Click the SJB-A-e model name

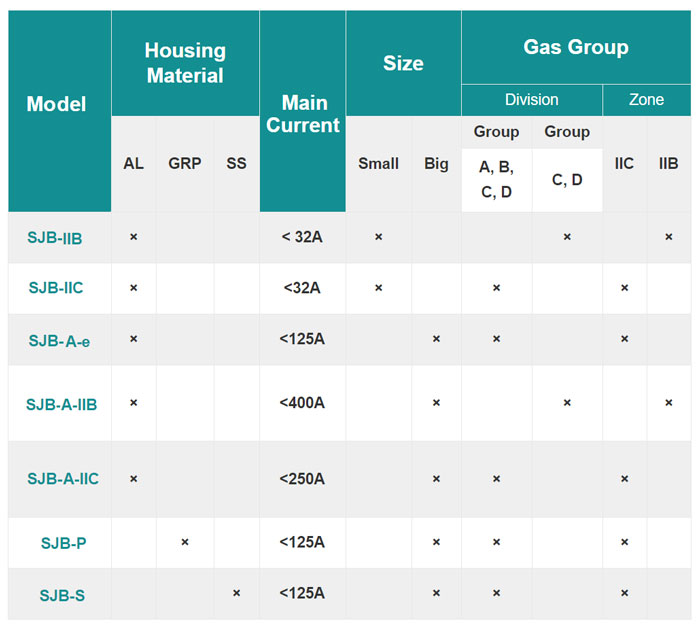59,340
